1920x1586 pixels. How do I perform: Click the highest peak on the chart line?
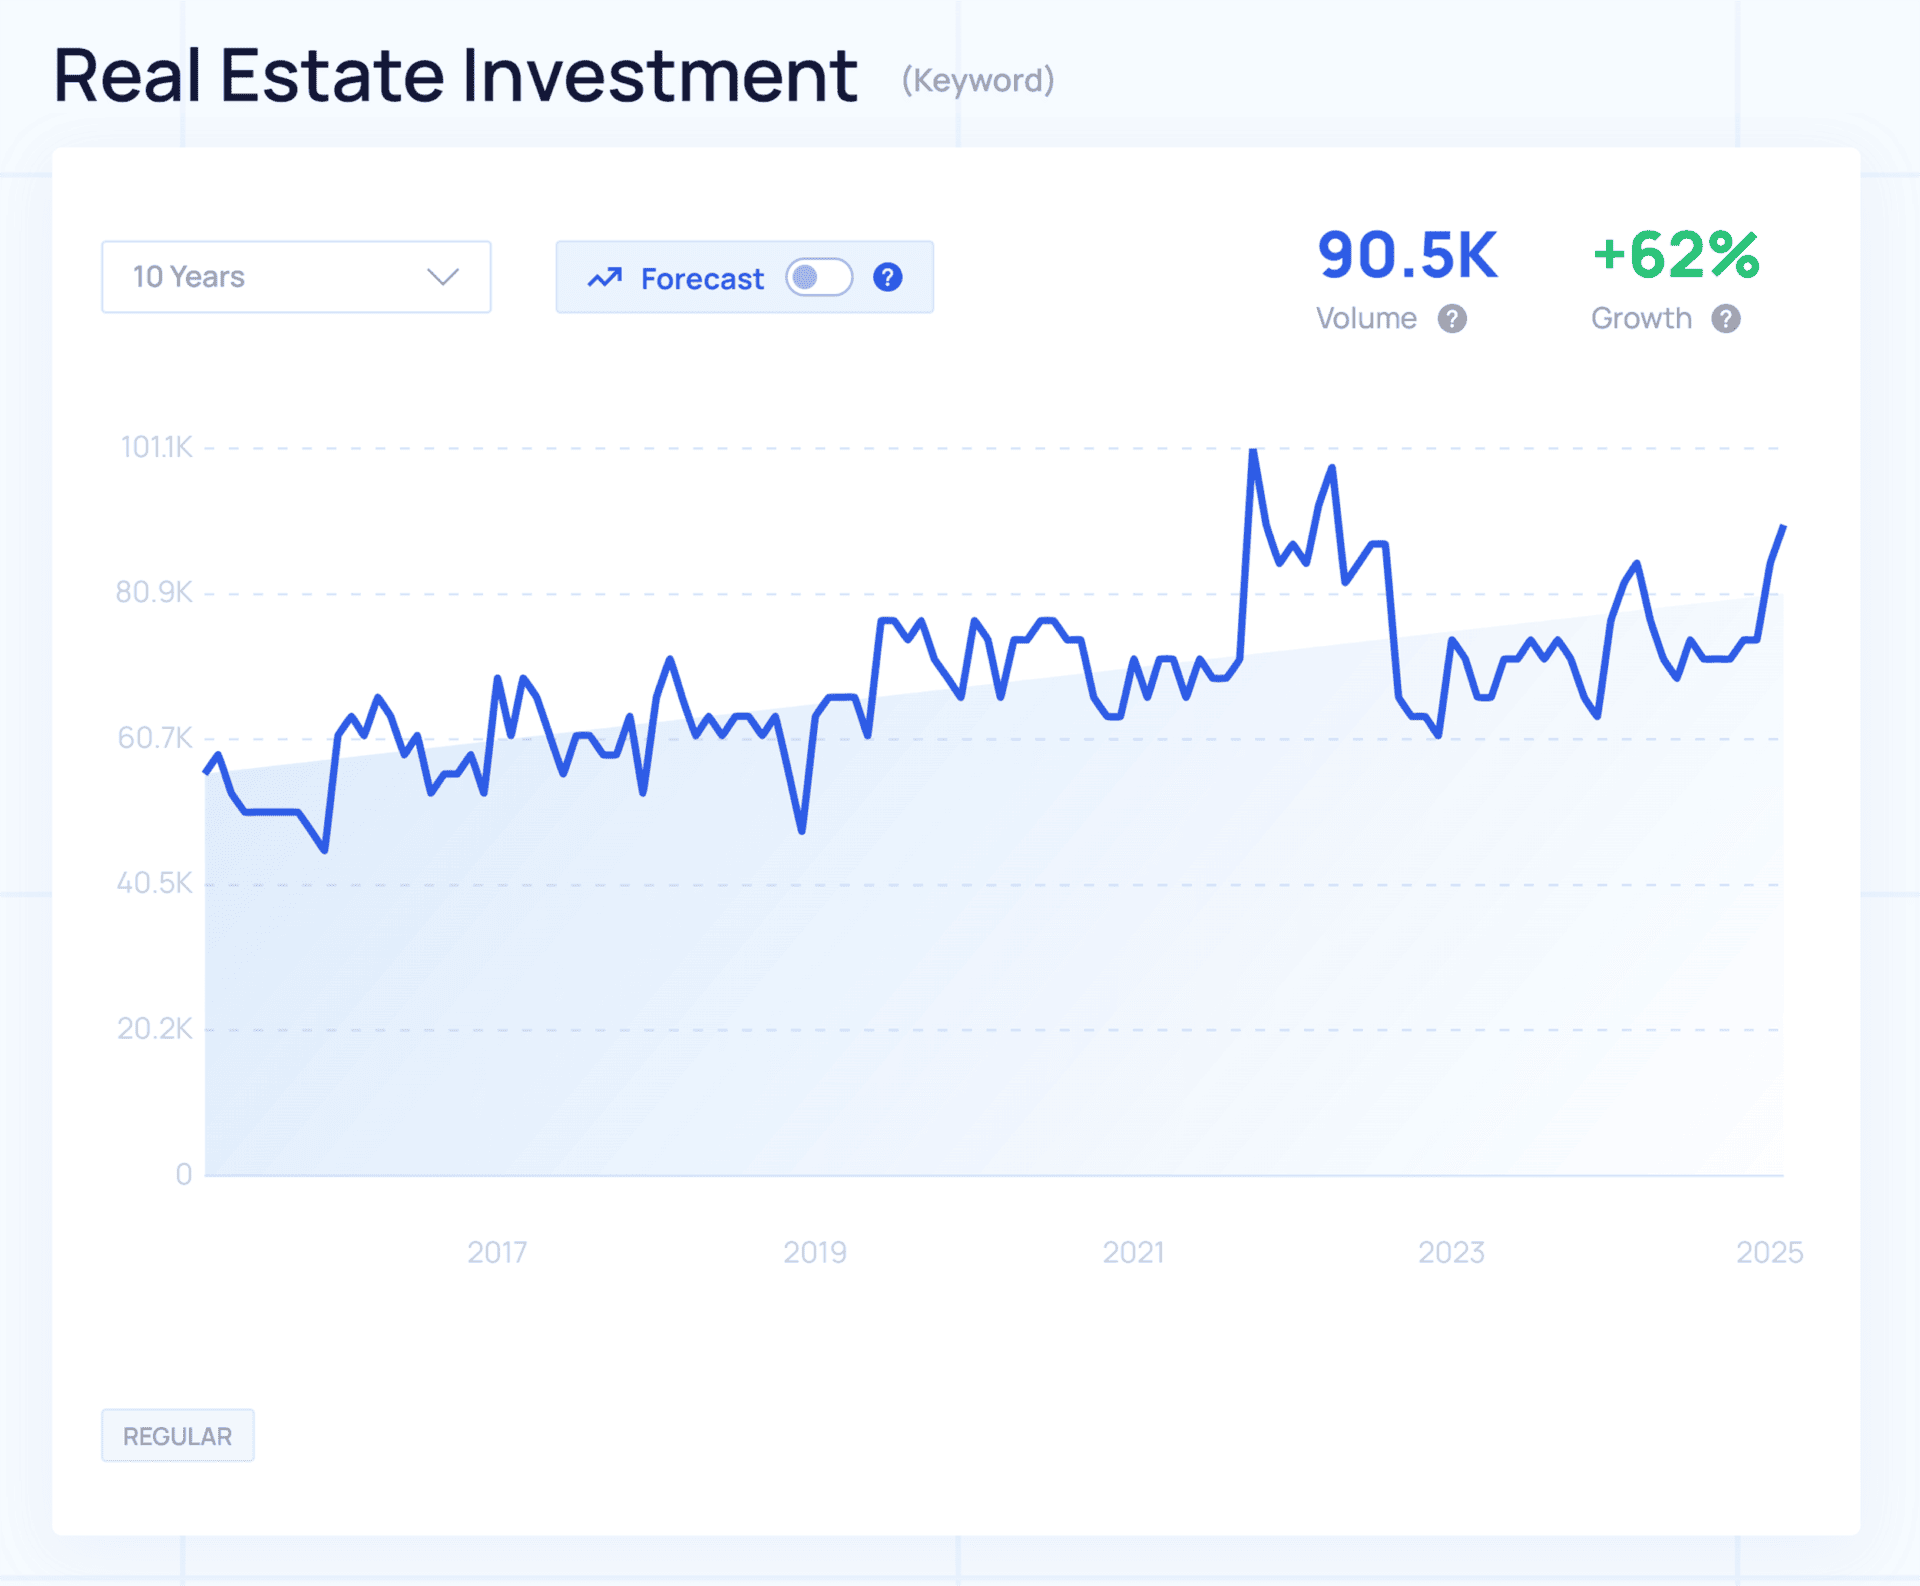(x=1253, y=452)
